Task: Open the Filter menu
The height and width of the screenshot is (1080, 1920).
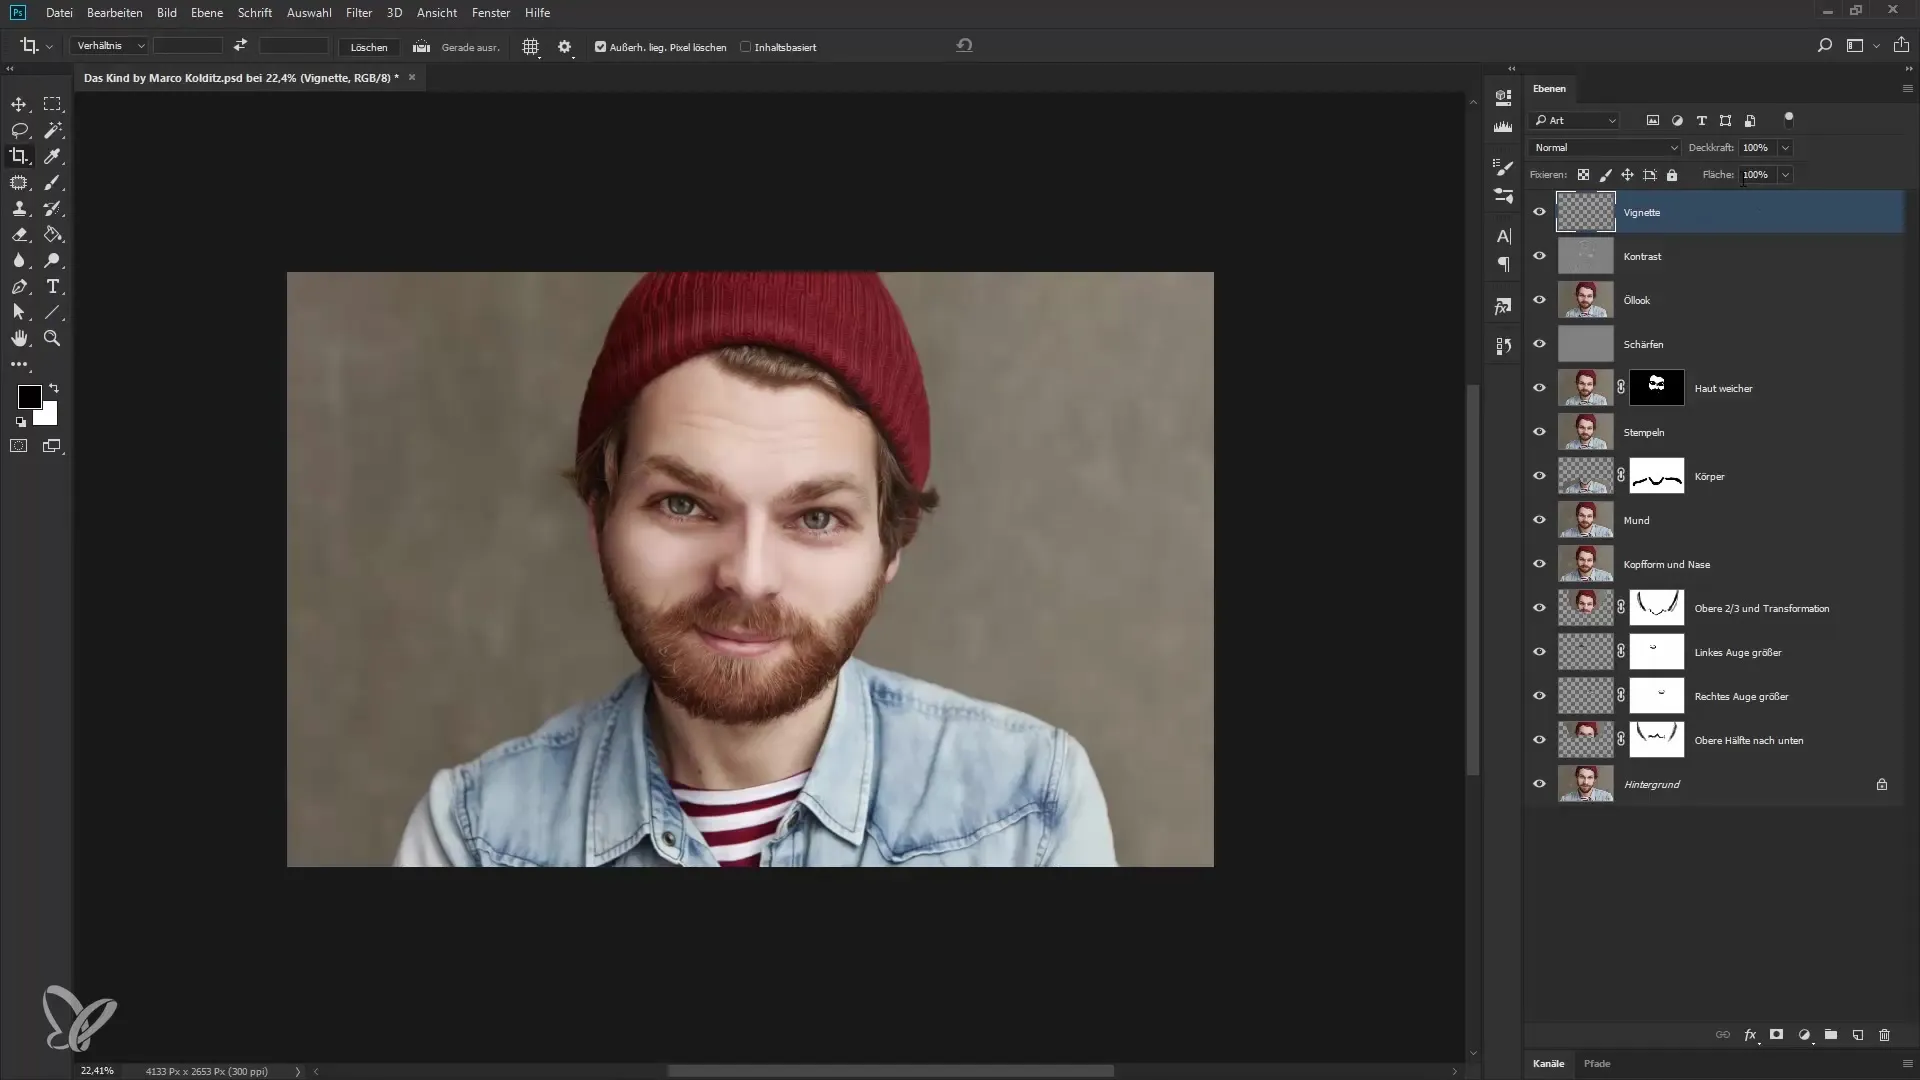Action: (x=359, y=13)
